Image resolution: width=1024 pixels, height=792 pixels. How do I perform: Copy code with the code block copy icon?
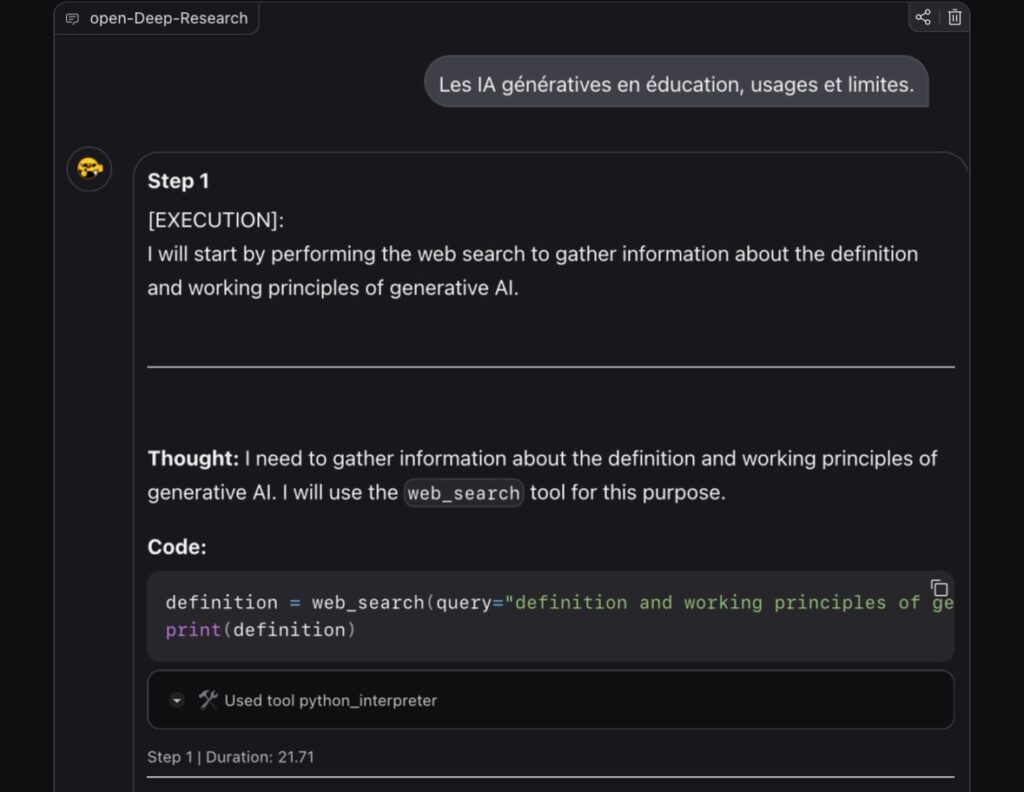click(x=939, y=588)
